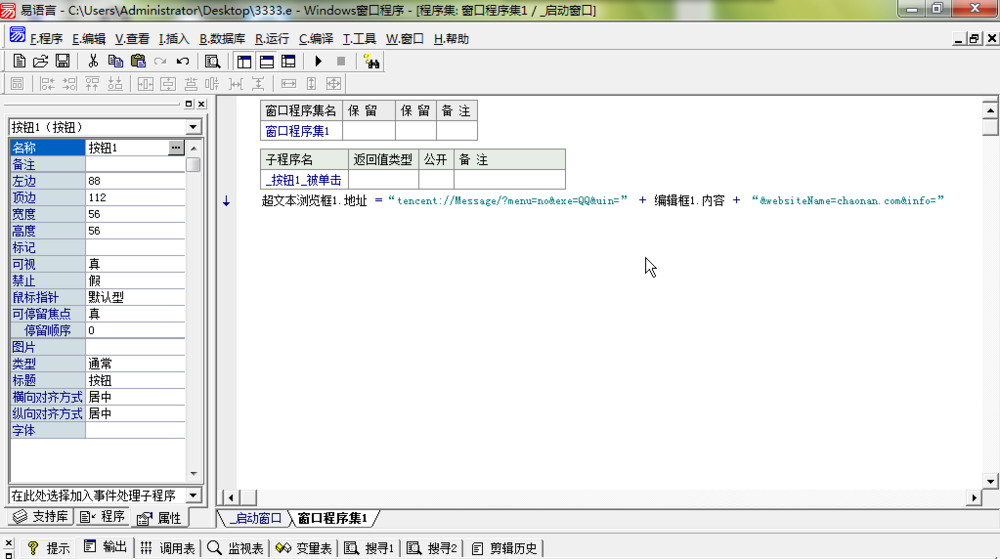Click the Open file folder icon
The image size is (1000, 559).
pyautogui.click(x=40, y=61)
